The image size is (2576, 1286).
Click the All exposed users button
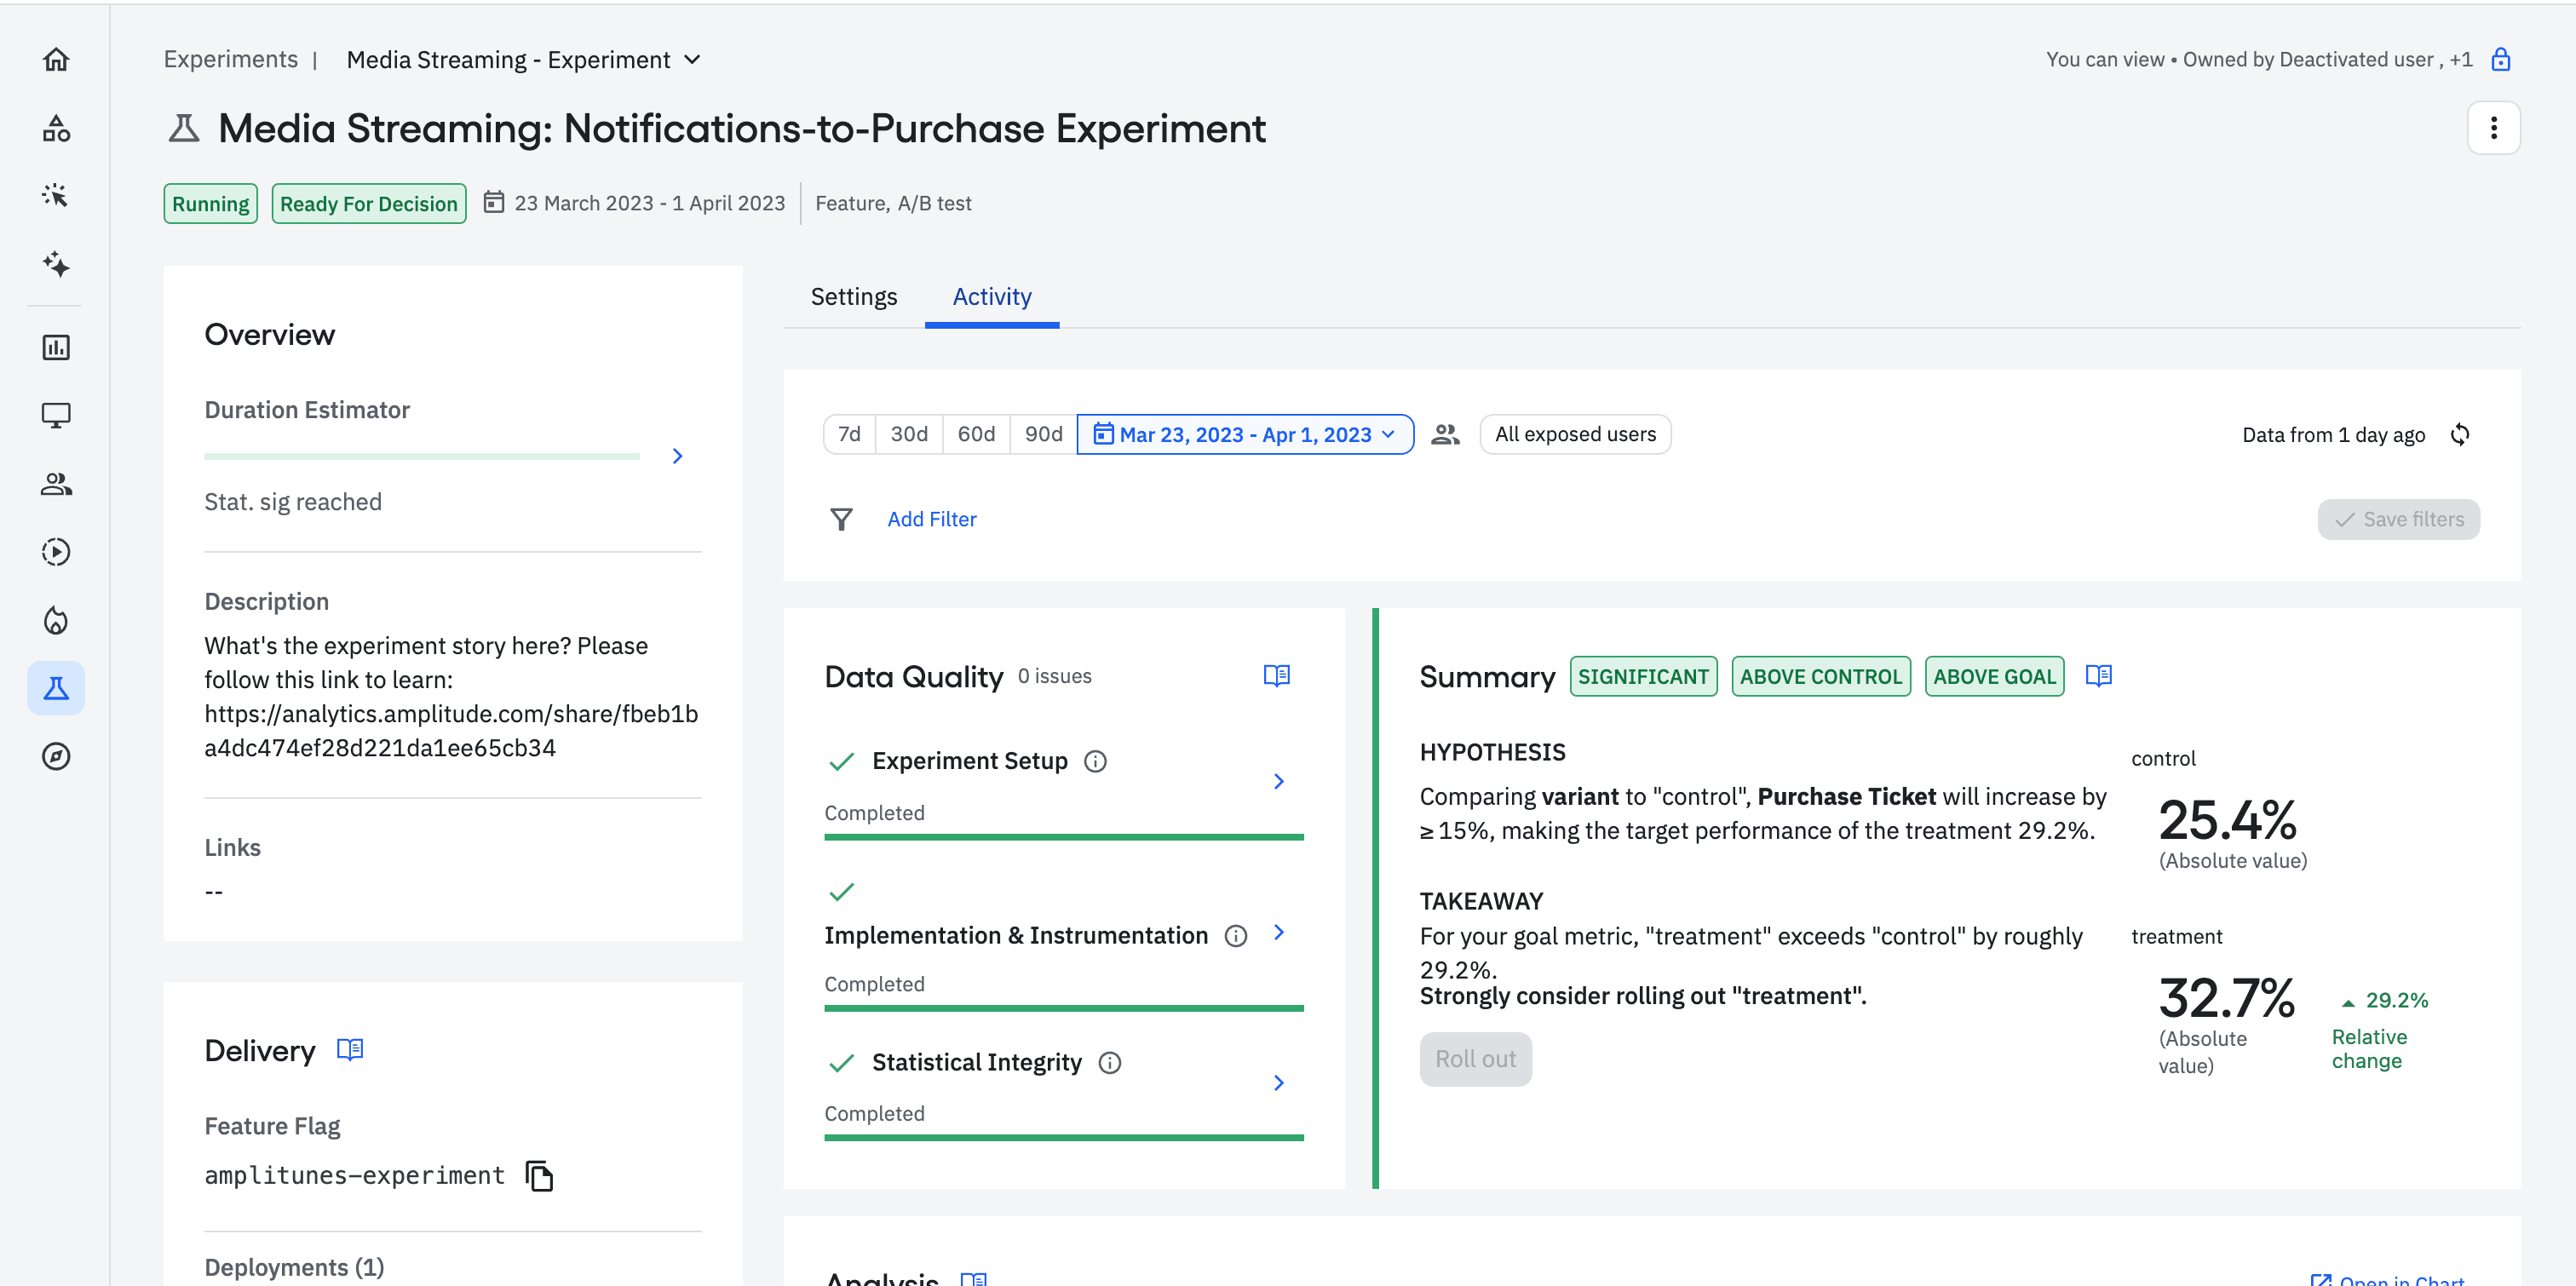pyautogui.click(x=1575, y=434)
